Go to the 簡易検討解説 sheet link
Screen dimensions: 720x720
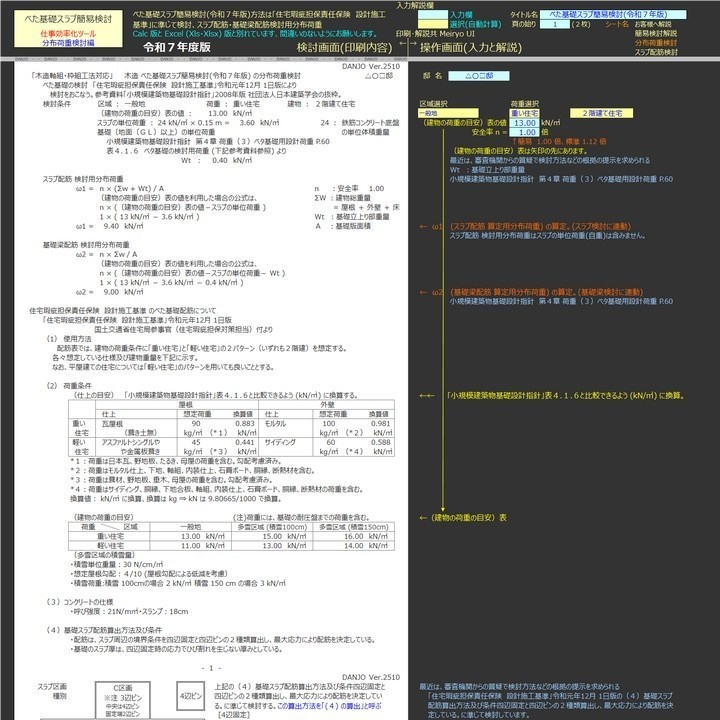pos(656,34)
